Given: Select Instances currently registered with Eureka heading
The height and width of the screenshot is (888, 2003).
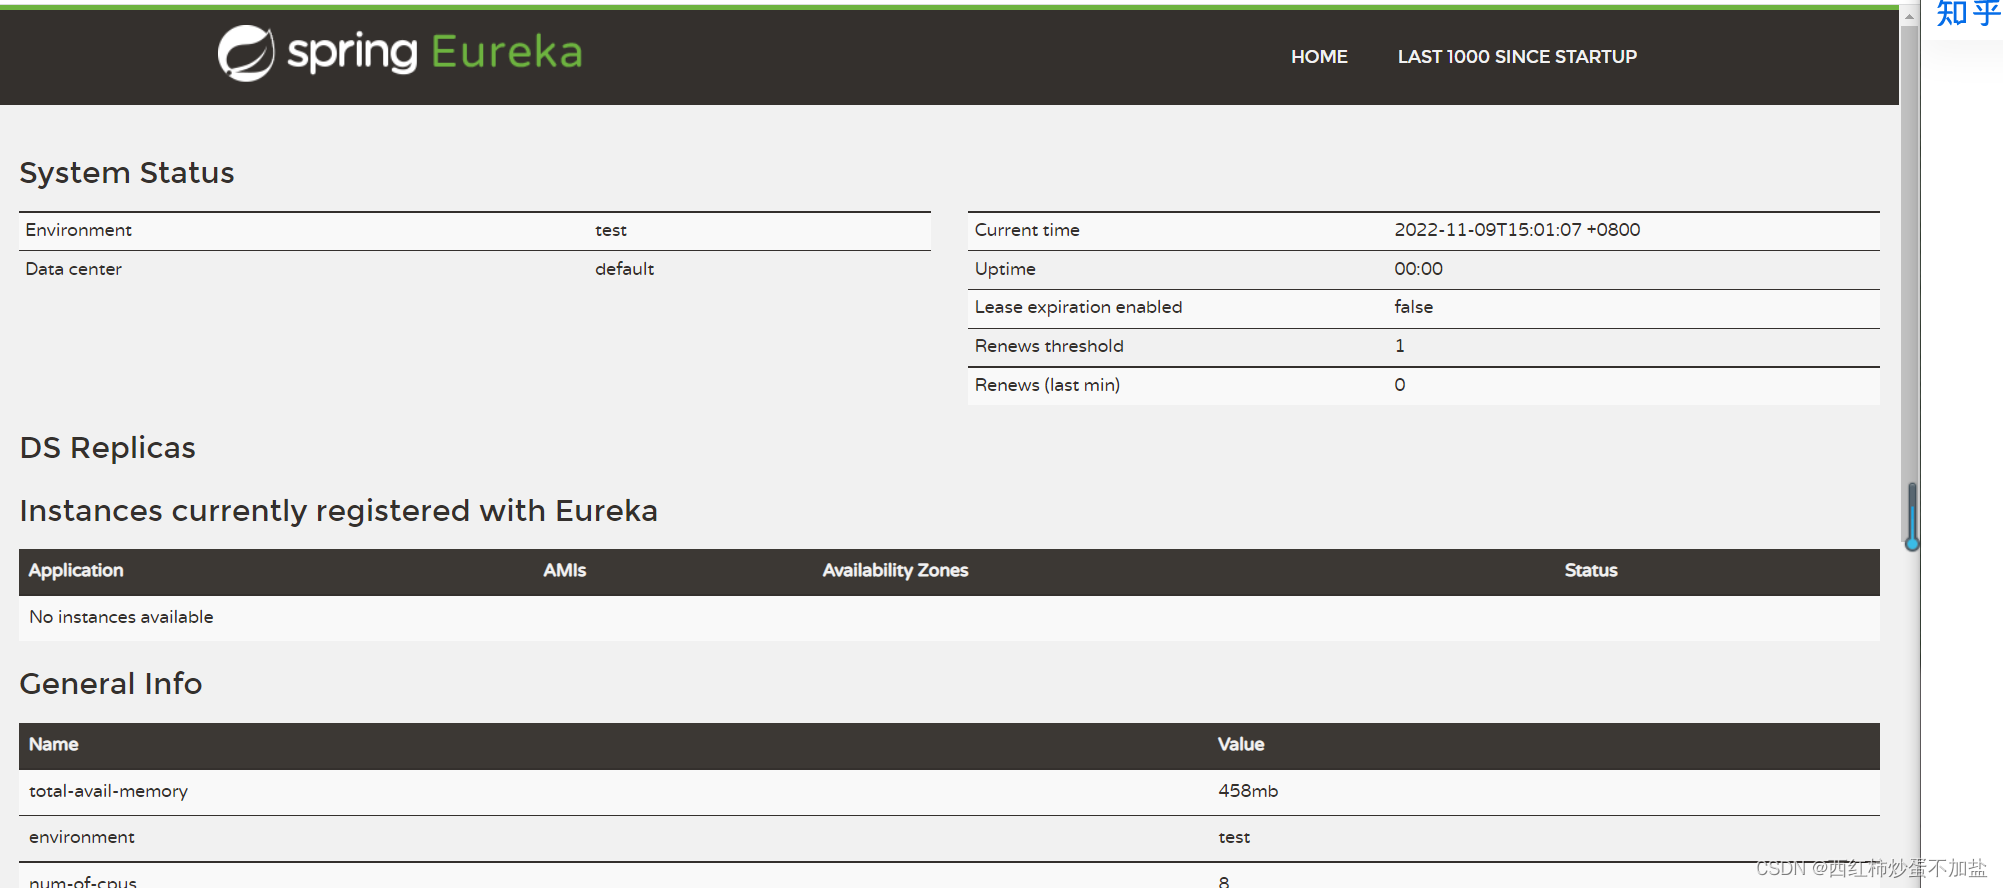Looking at the screenshot, I should point(338,511).
